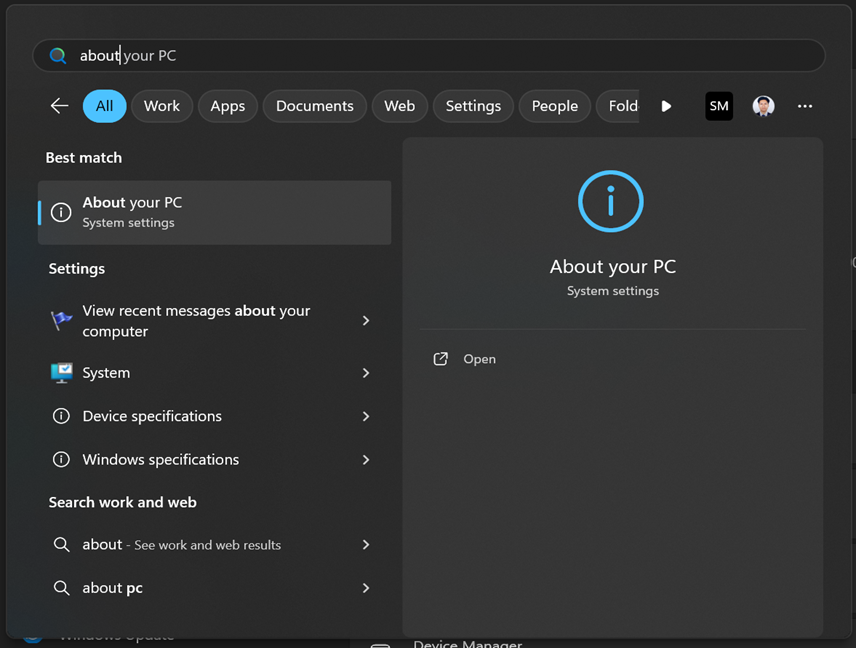Open About your PC from preview pane
This screenshot has height=648, width=856.
[x=479, y=359]
